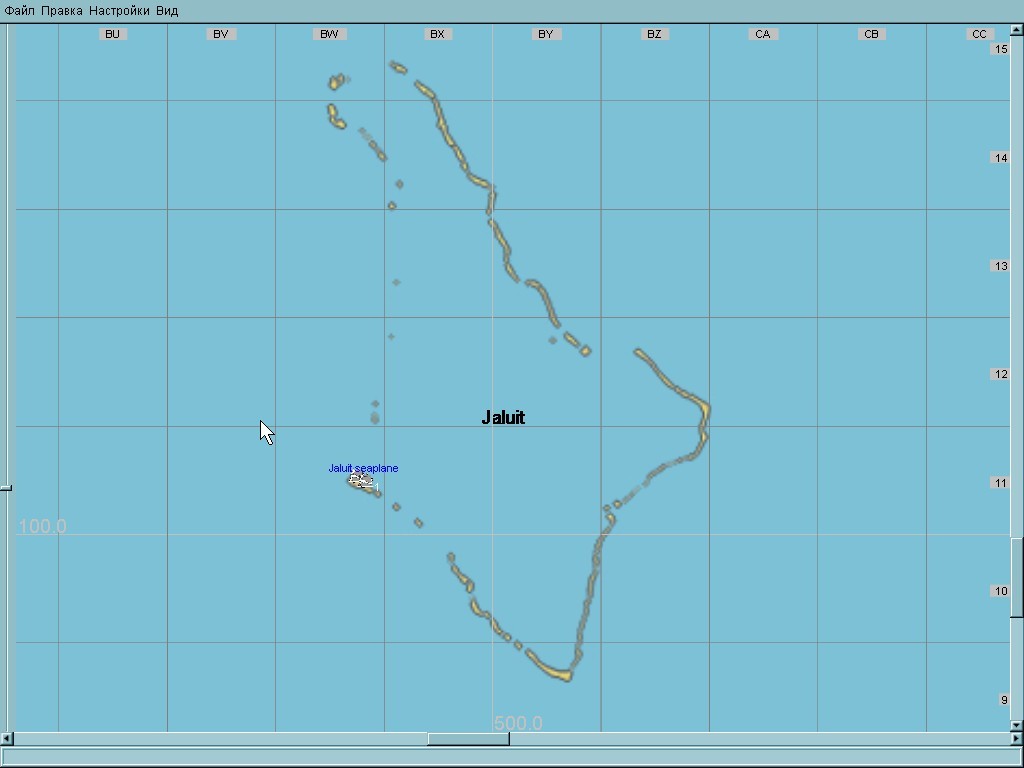Click the BW column header

coord(329,34)
